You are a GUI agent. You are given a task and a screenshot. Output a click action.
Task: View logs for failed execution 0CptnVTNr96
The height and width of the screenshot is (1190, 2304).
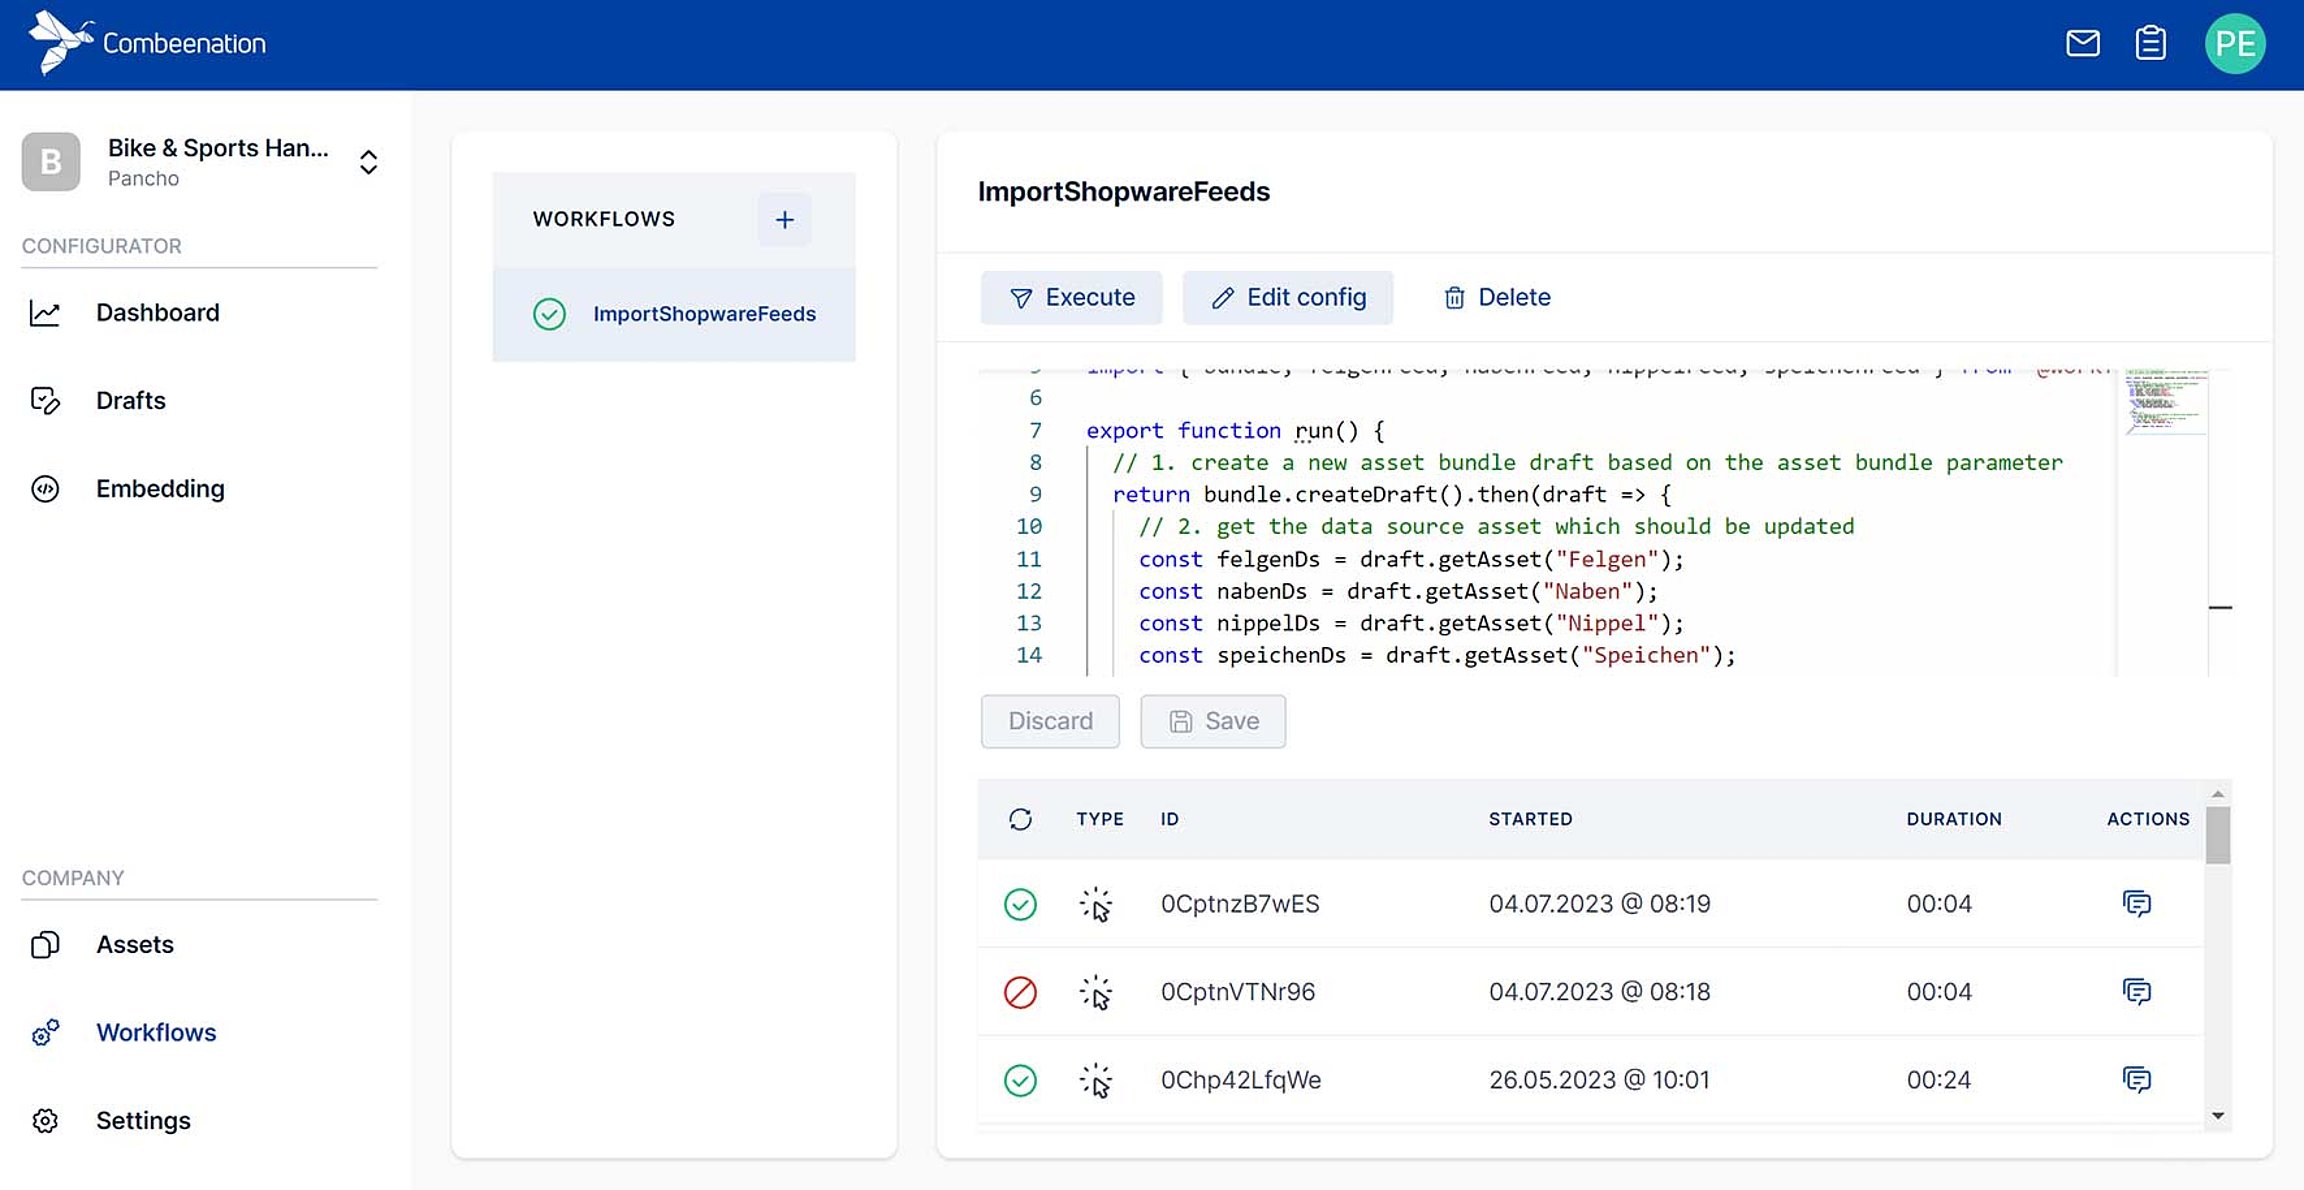2136,992
